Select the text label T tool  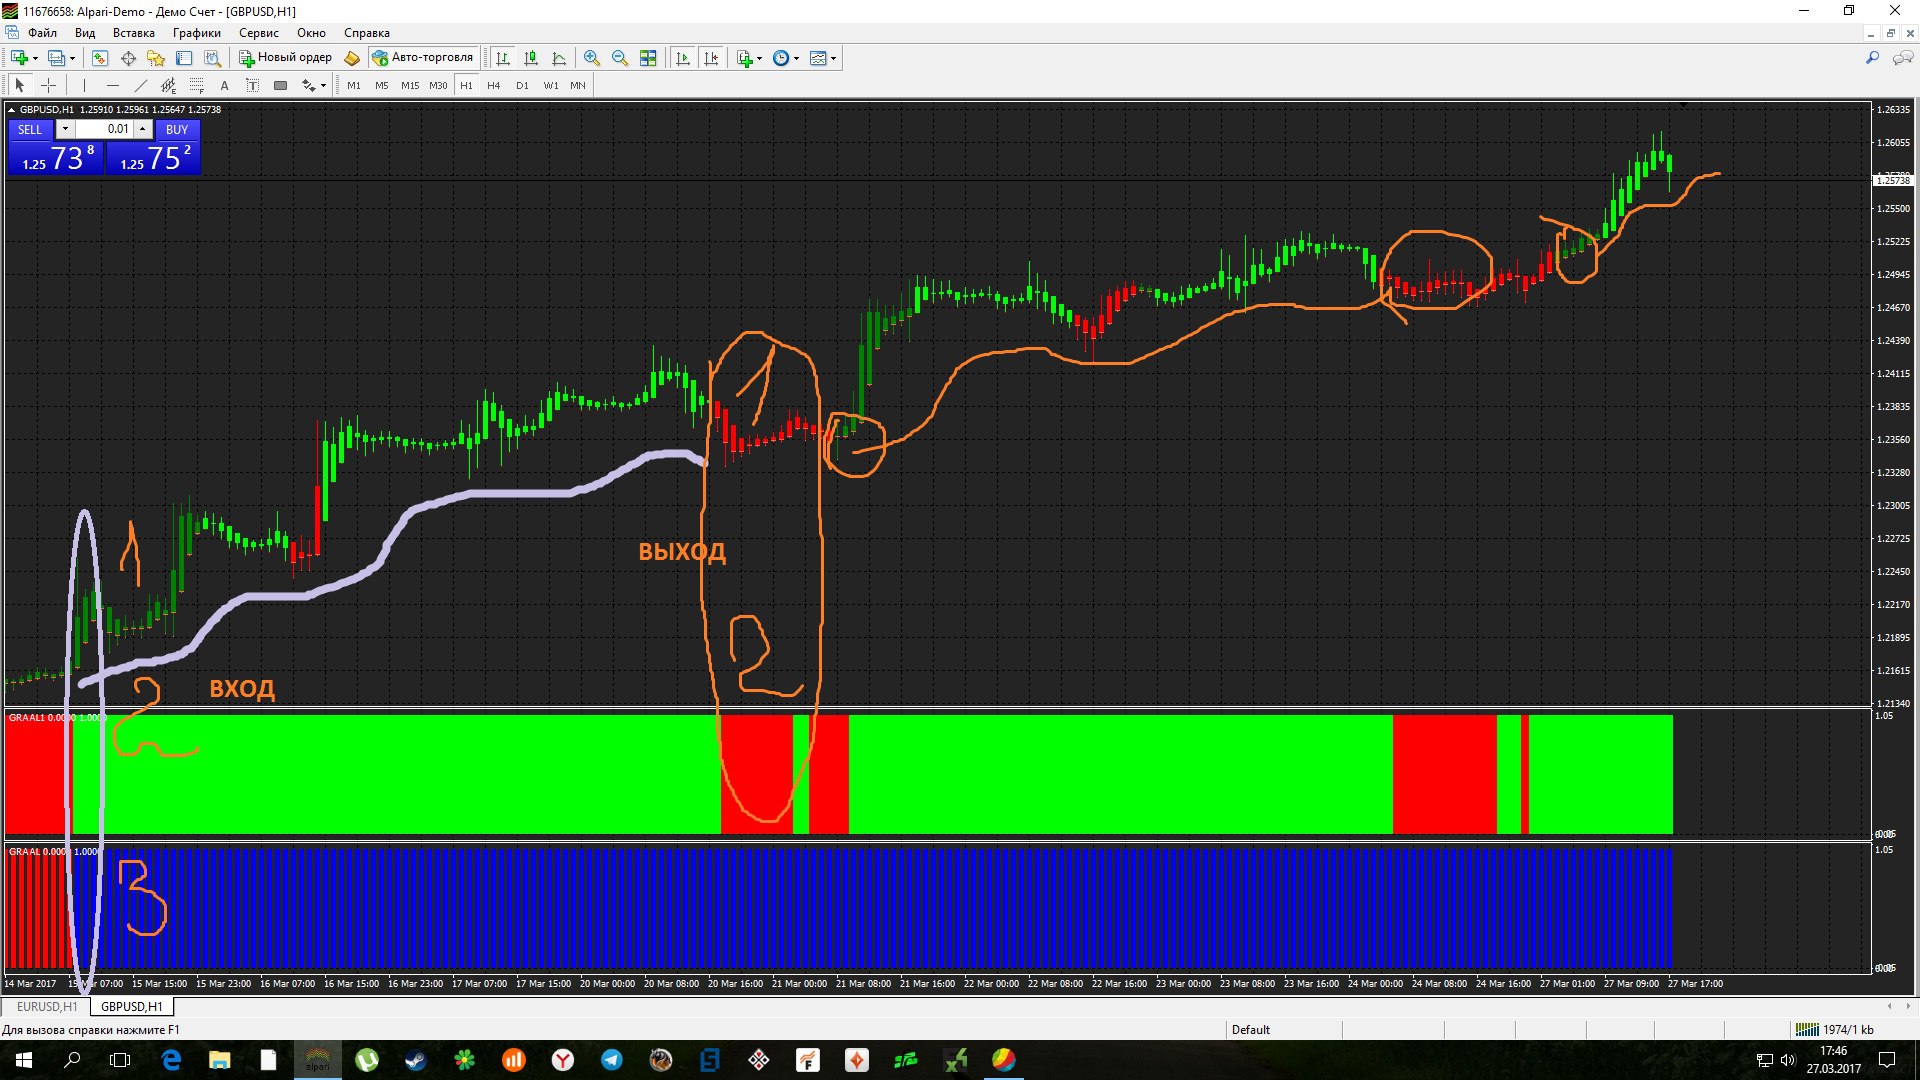coord(252,85)
